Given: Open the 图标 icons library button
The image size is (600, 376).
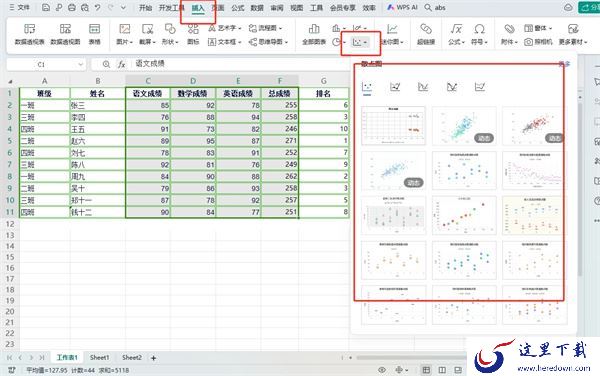Looking at the screenshot, I should click(x=193, y=34).
